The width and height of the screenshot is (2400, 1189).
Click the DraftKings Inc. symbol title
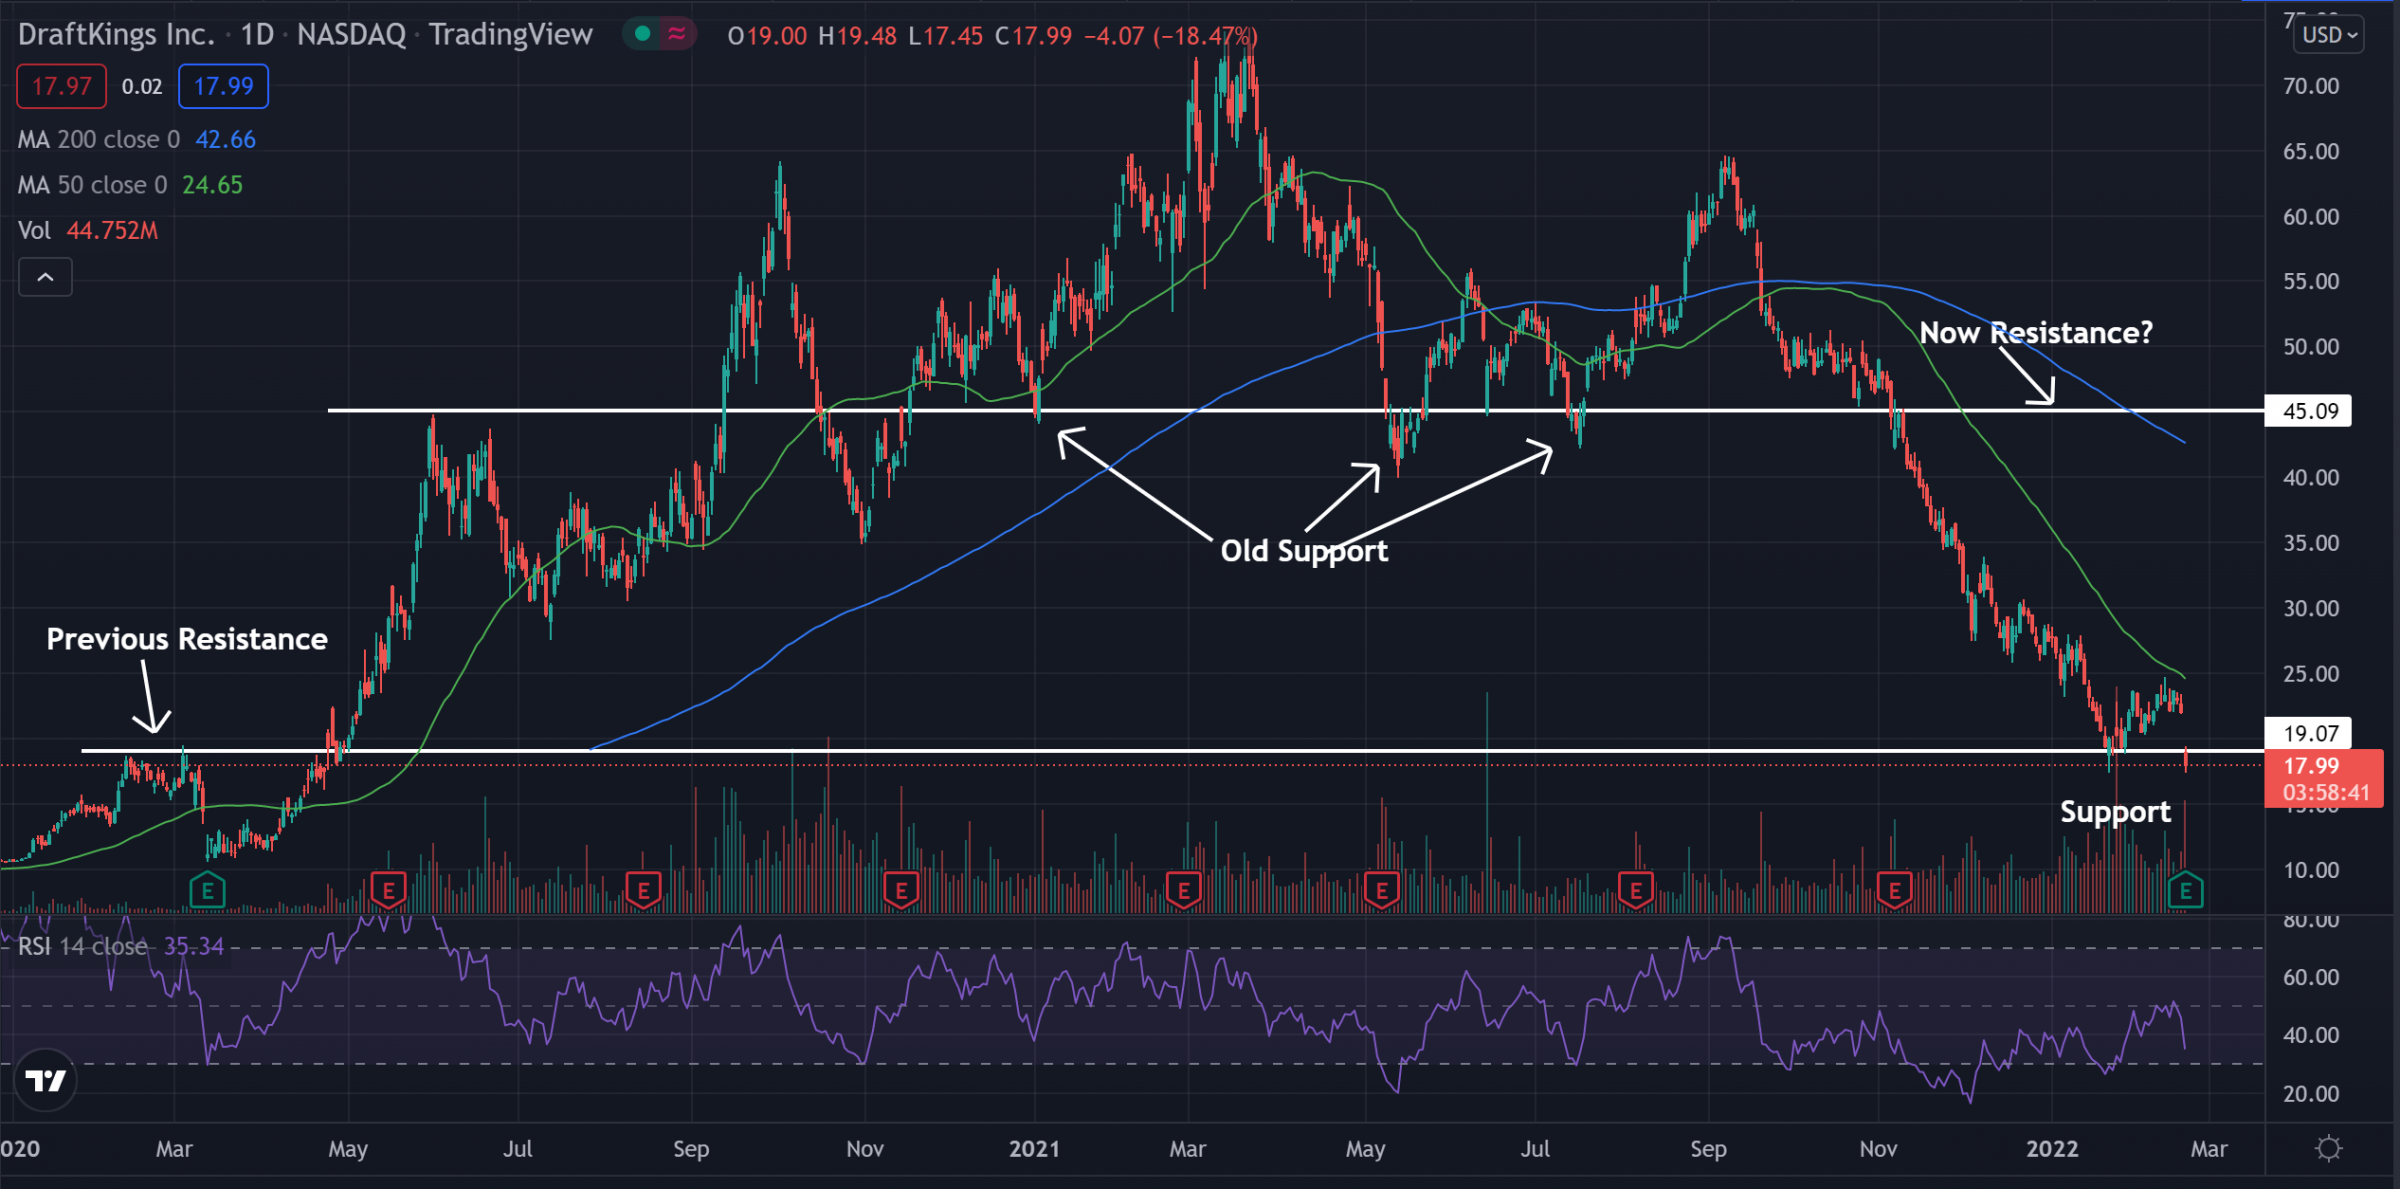(116, 34)
